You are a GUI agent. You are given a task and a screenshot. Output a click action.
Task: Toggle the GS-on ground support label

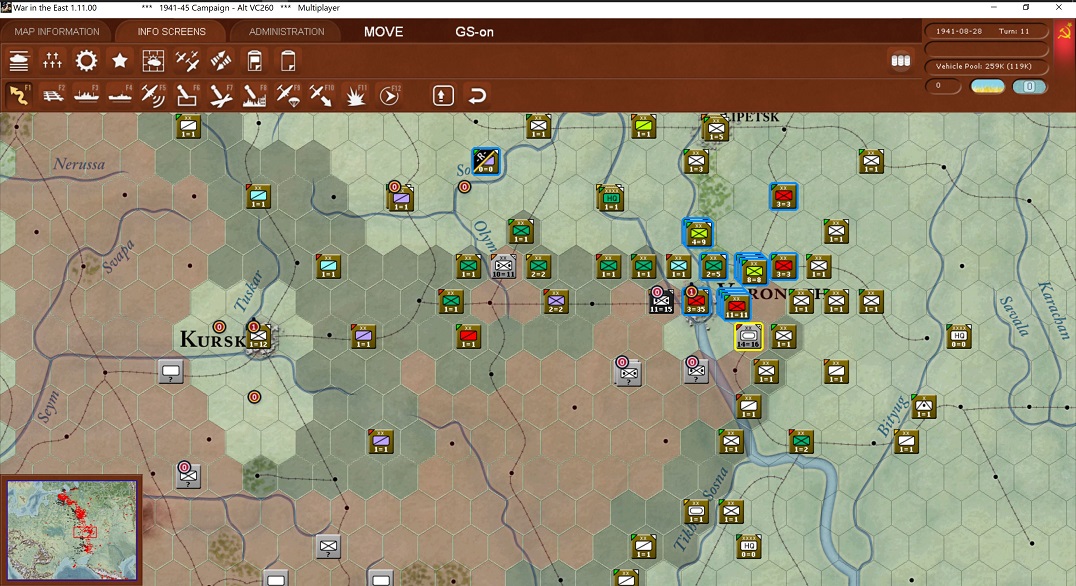pos(474,32)
